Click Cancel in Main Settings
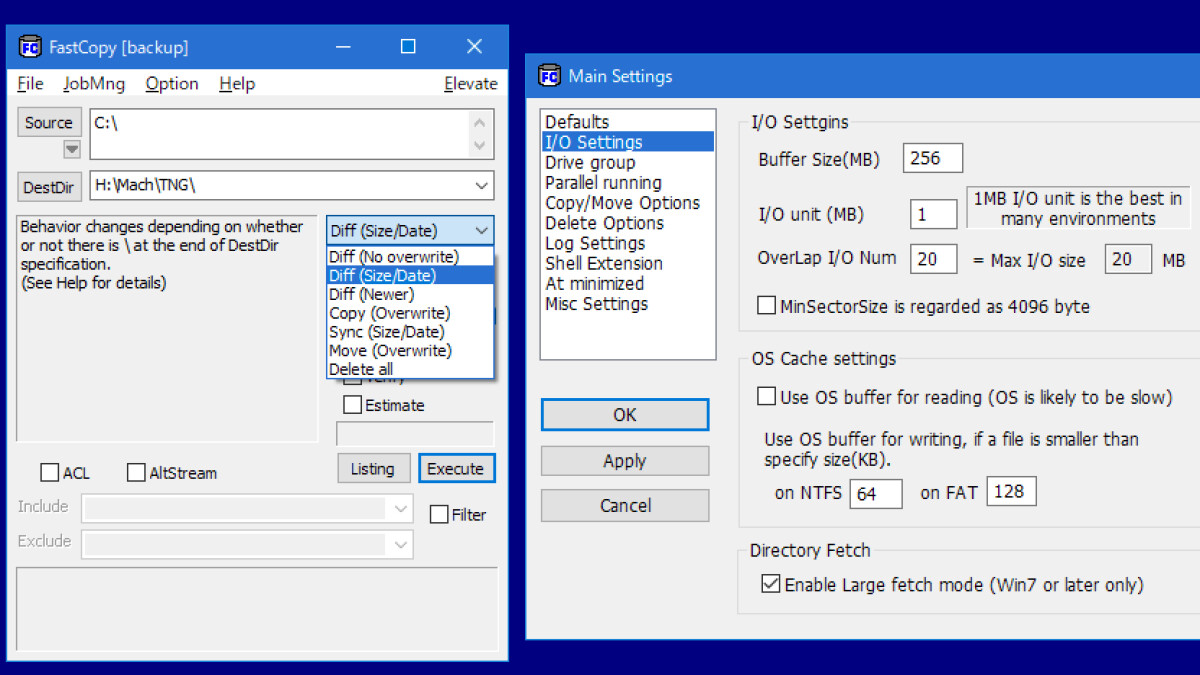Viewport: 1200px width, 675px height. tap(625, 506)
